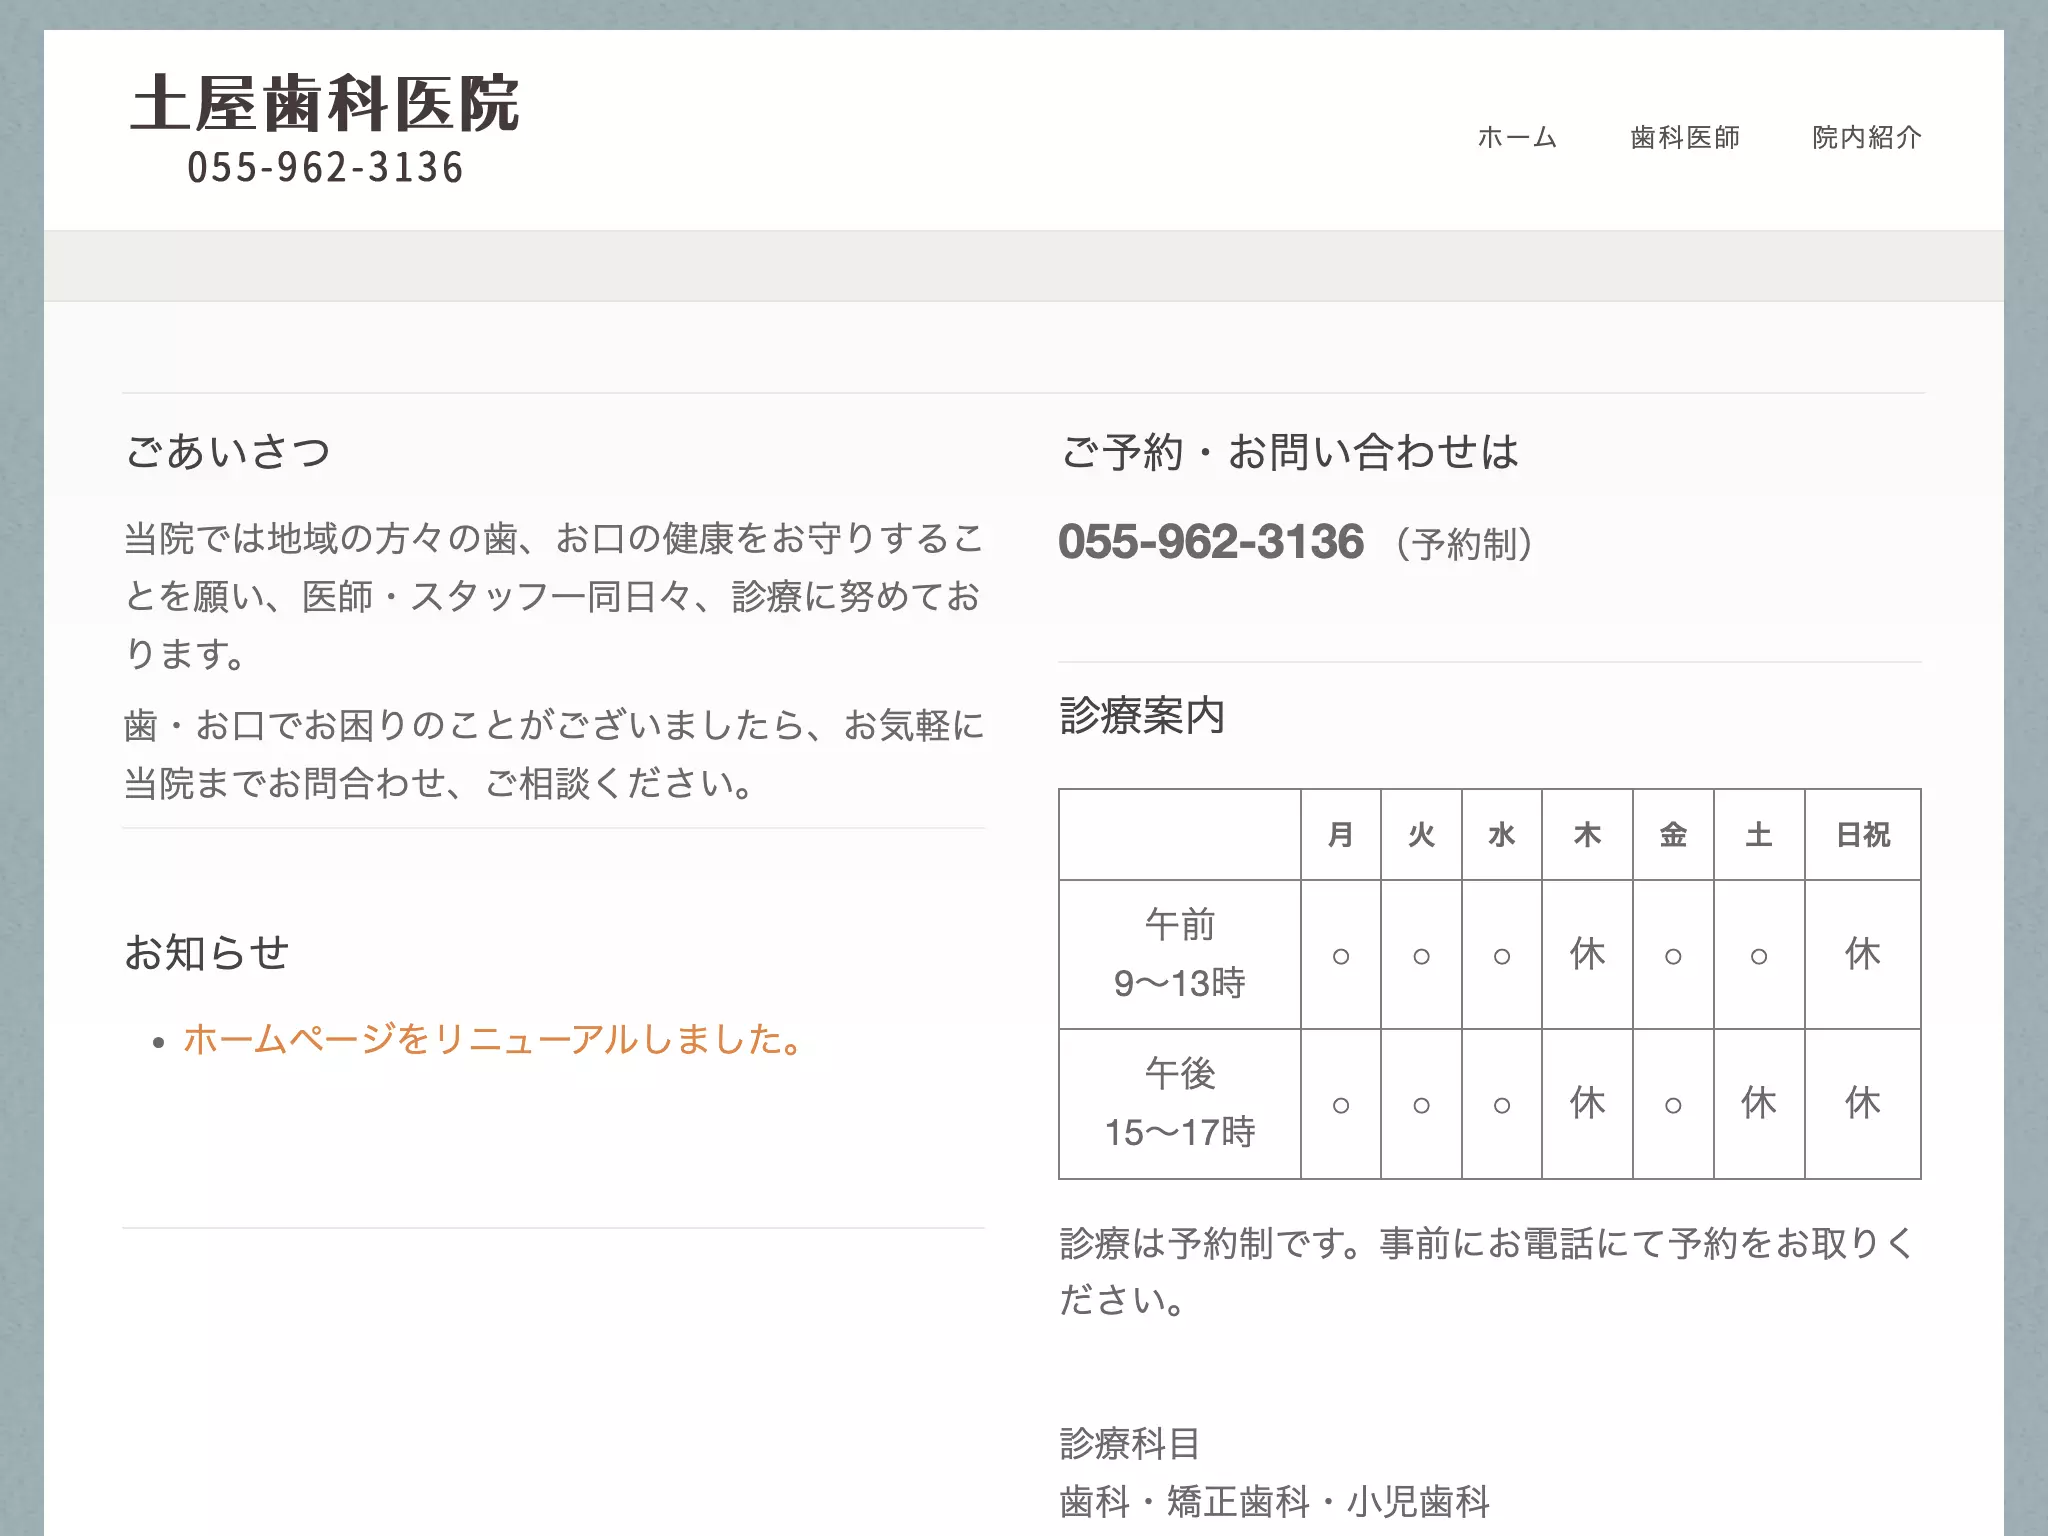The image size is (2048, 1536).
Task: Open the 歯科医師 navigation link
Action: click(x=1685, y=137)
